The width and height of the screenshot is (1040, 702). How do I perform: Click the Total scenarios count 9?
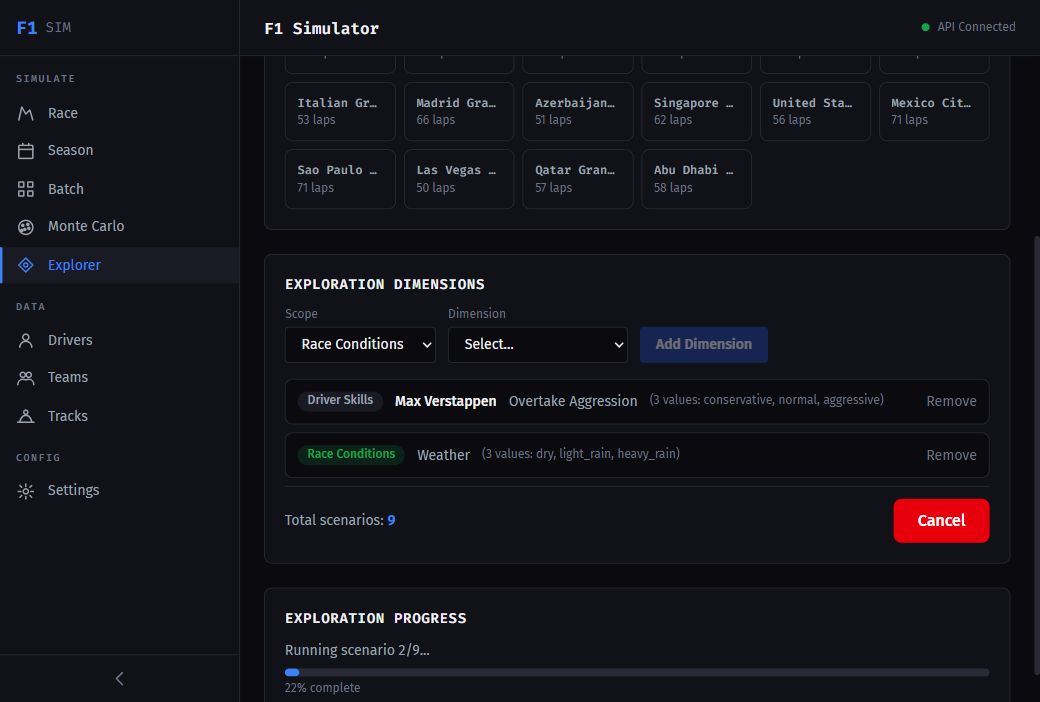coord(391,520)
